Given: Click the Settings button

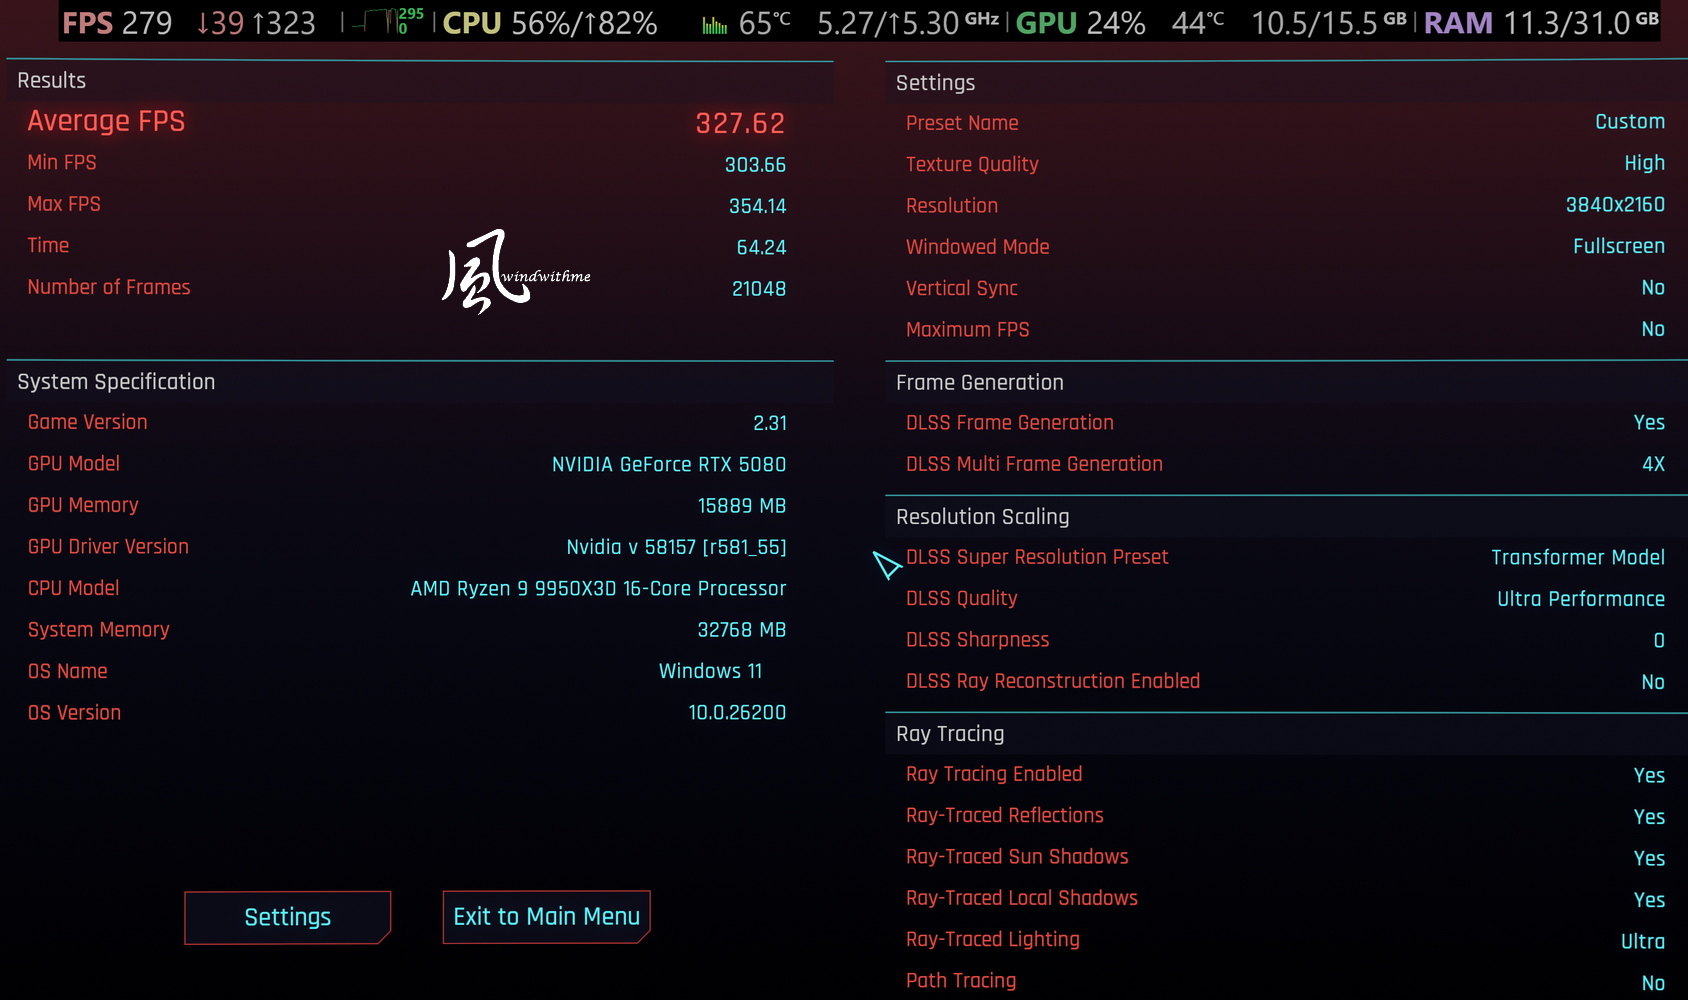Looking at the screenshot, I should pyautogui.click(x=287, y=917).
